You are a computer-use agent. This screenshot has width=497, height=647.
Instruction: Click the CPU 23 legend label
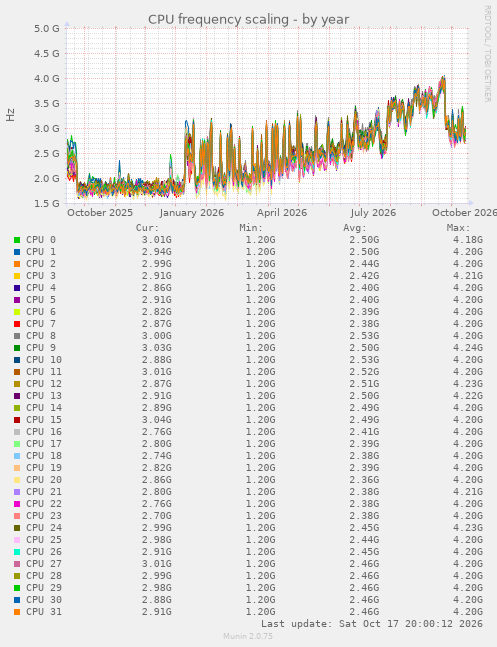[44, 515]
